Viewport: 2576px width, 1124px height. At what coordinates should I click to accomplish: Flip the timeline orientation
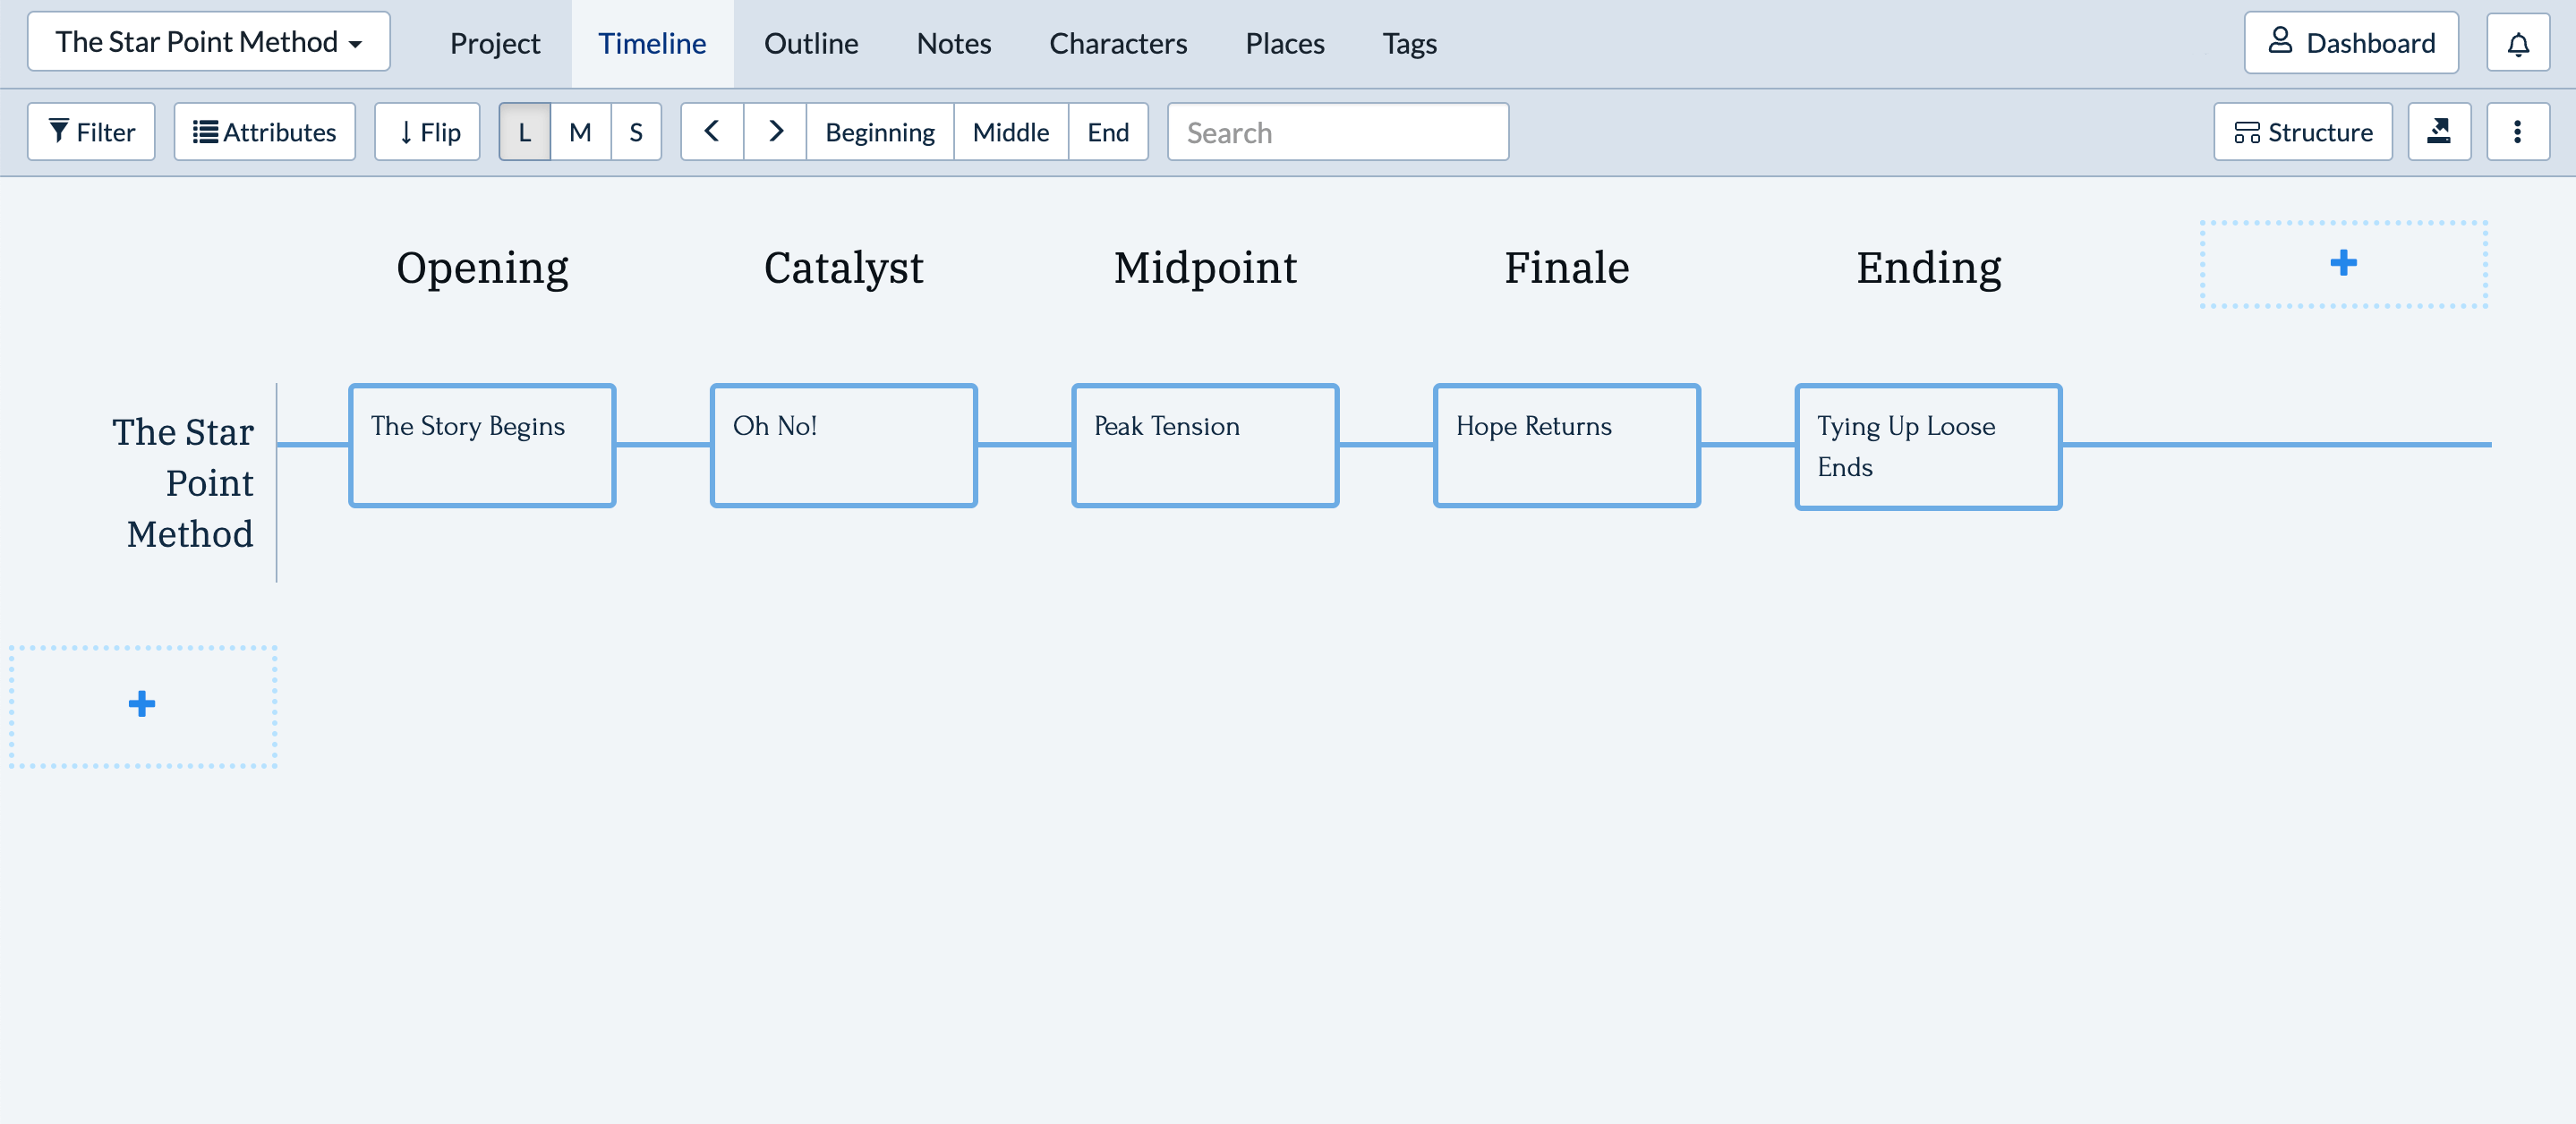coord(427,132)
